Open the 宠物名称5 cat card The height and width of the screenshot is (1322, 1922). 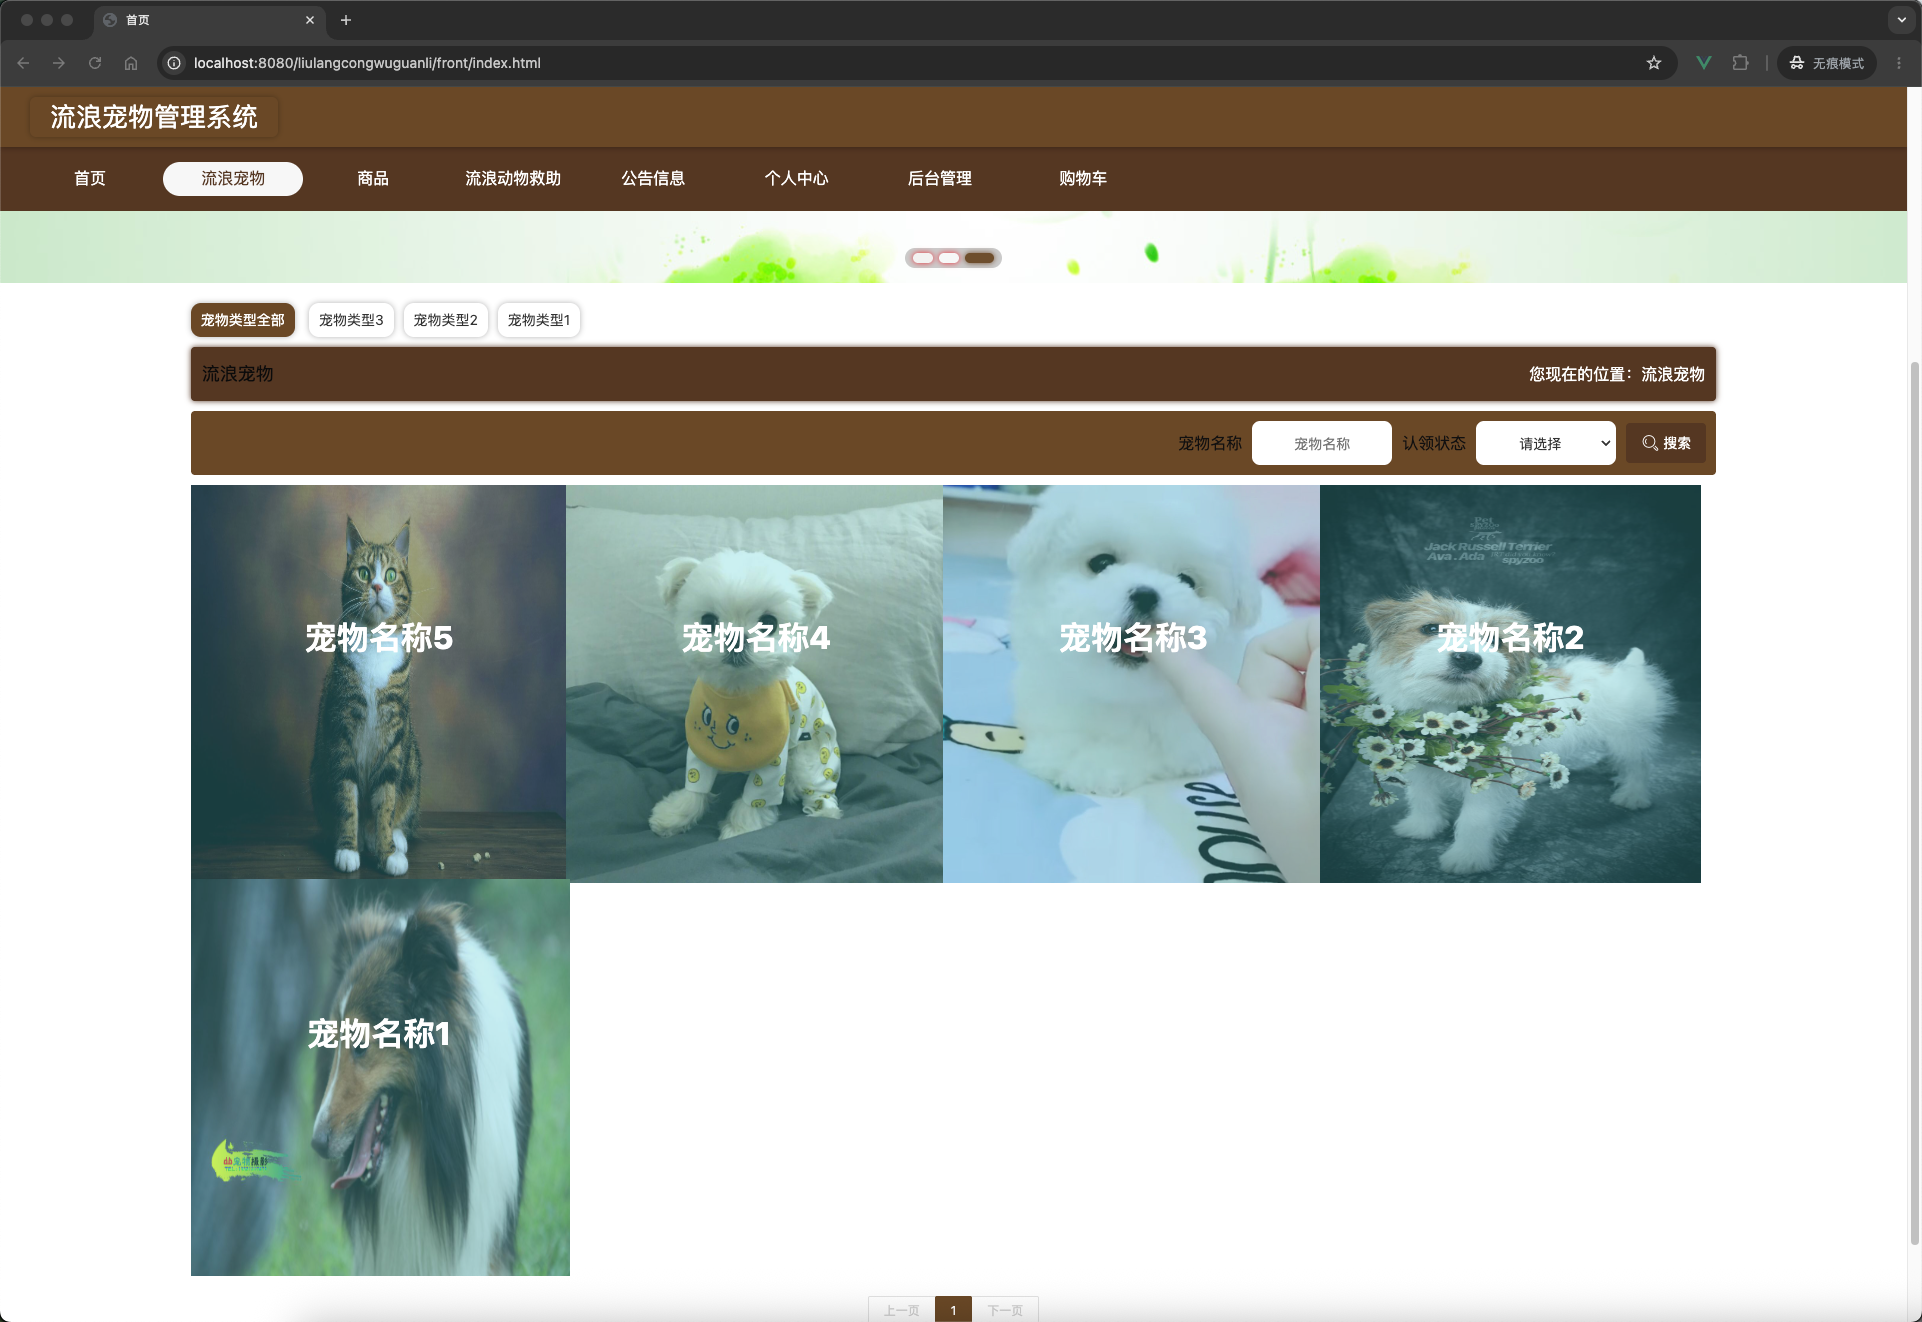(x=378, y=682)
